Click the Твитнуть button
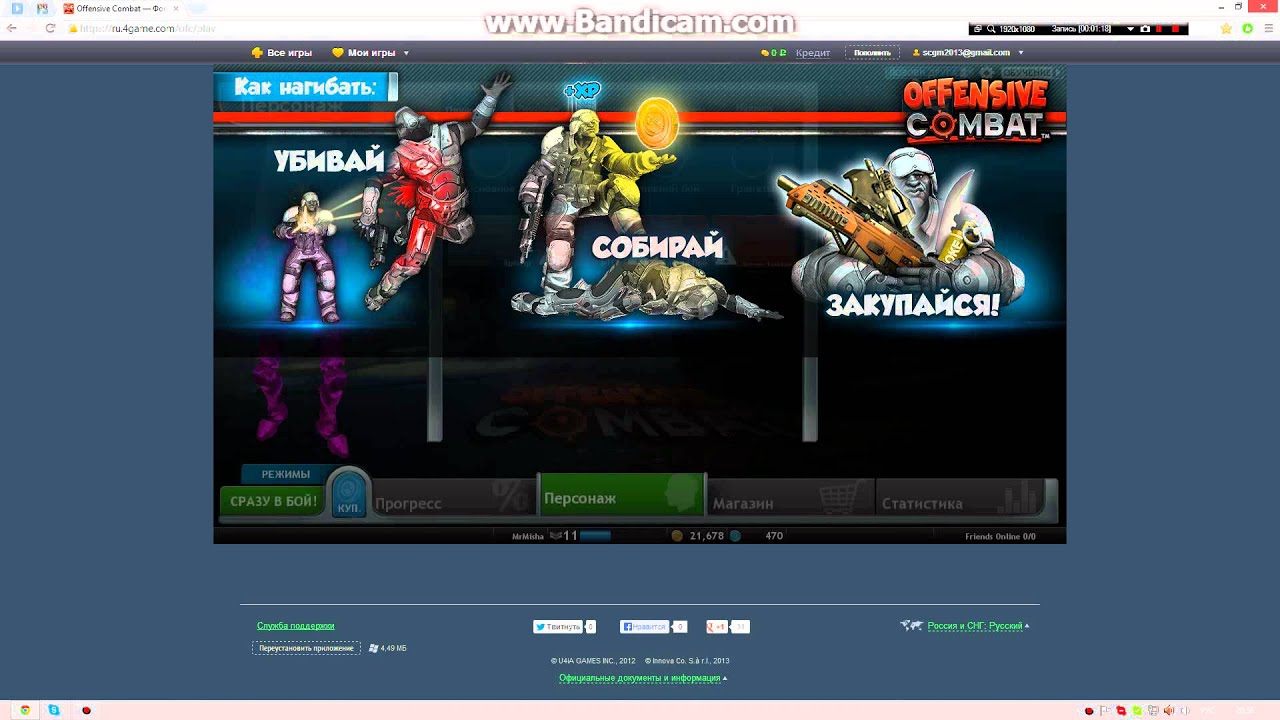Viewport: 1280px width, 720px height. pos(557,627)
